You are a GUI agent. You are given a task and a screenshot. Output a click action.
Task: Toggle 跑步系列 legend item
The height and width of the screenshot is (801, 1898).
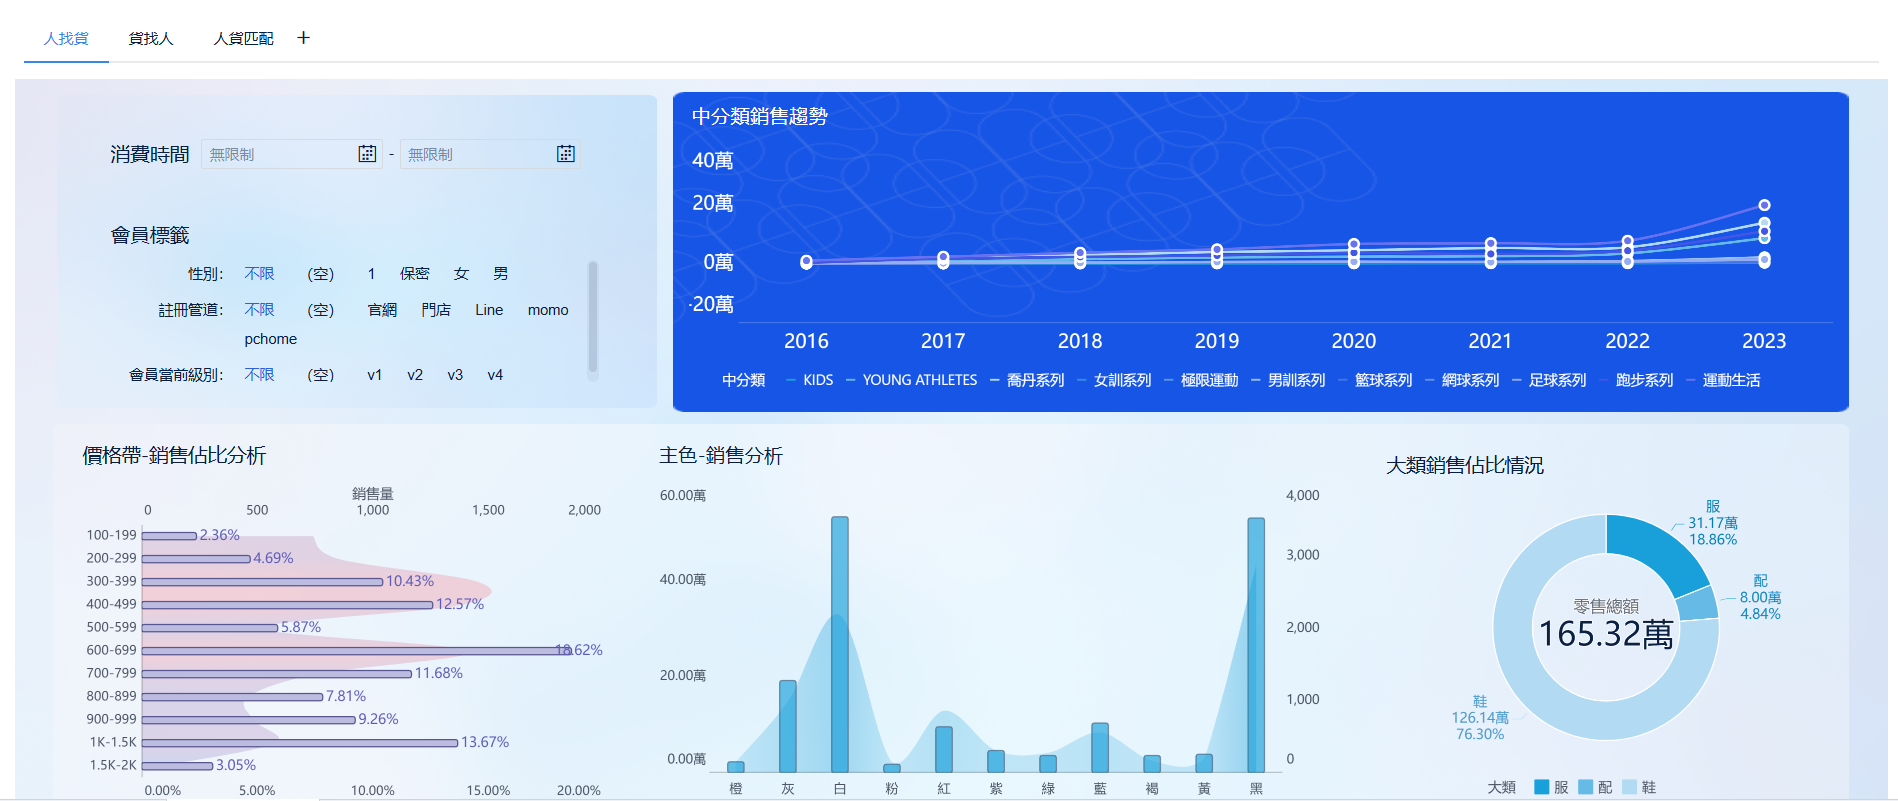(x=1637, y=380)
